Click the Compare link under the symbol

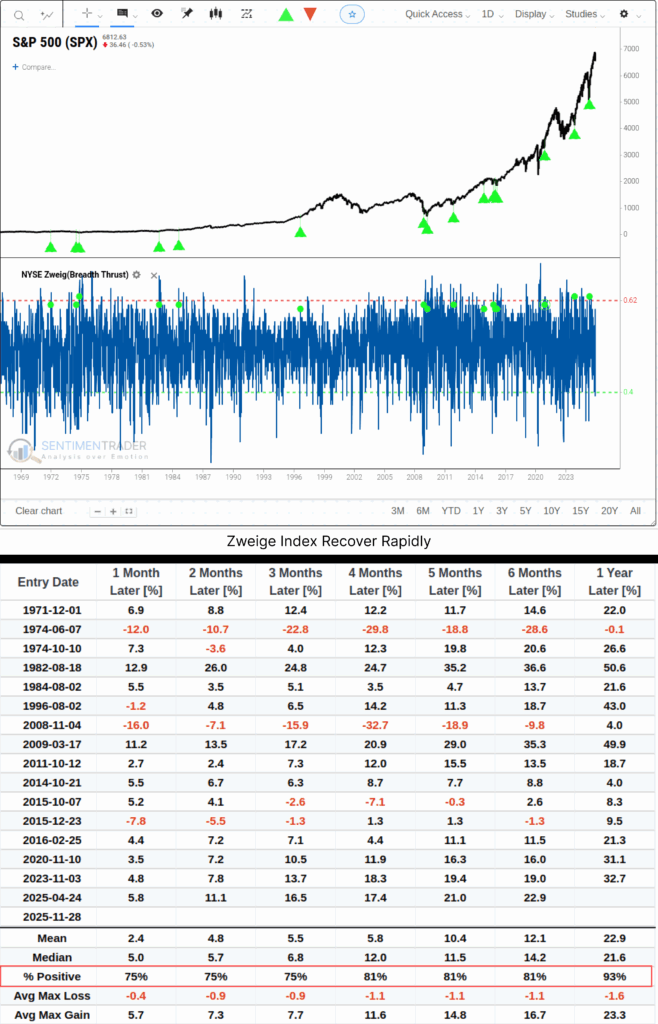tap(35, 67)
